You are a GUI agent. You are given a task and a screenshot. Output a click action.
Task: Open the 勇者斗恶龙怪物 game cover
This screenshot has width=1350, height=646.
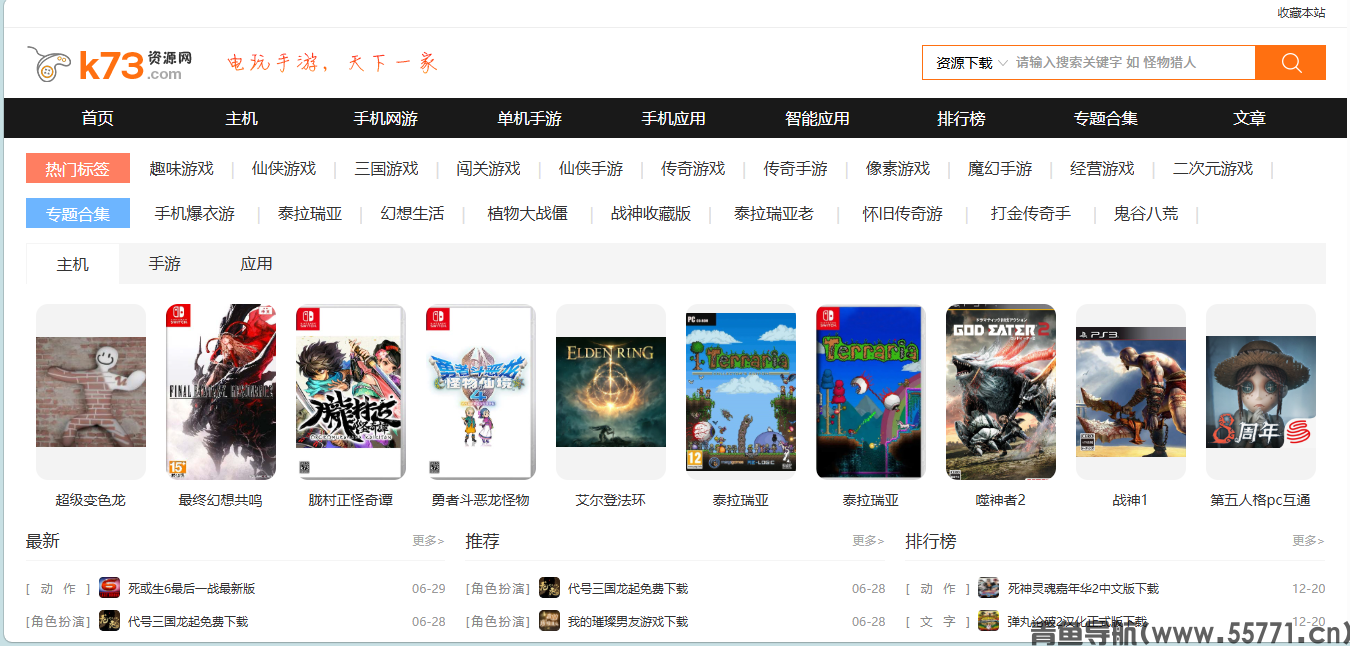click(x=481, y=392)
